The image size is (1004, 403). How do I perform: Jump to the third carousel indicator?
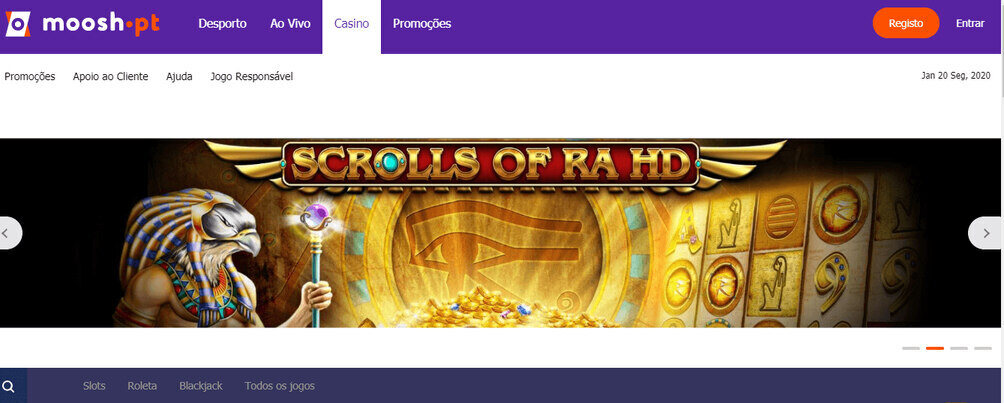(959, 349)
